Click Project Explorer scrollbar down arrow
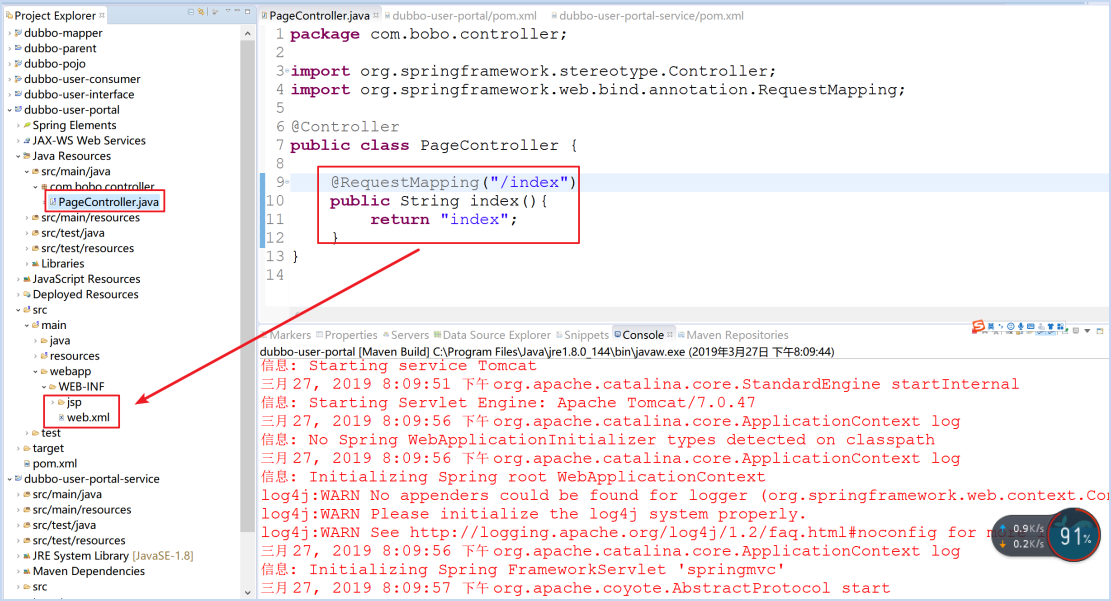 coord(247,592)
